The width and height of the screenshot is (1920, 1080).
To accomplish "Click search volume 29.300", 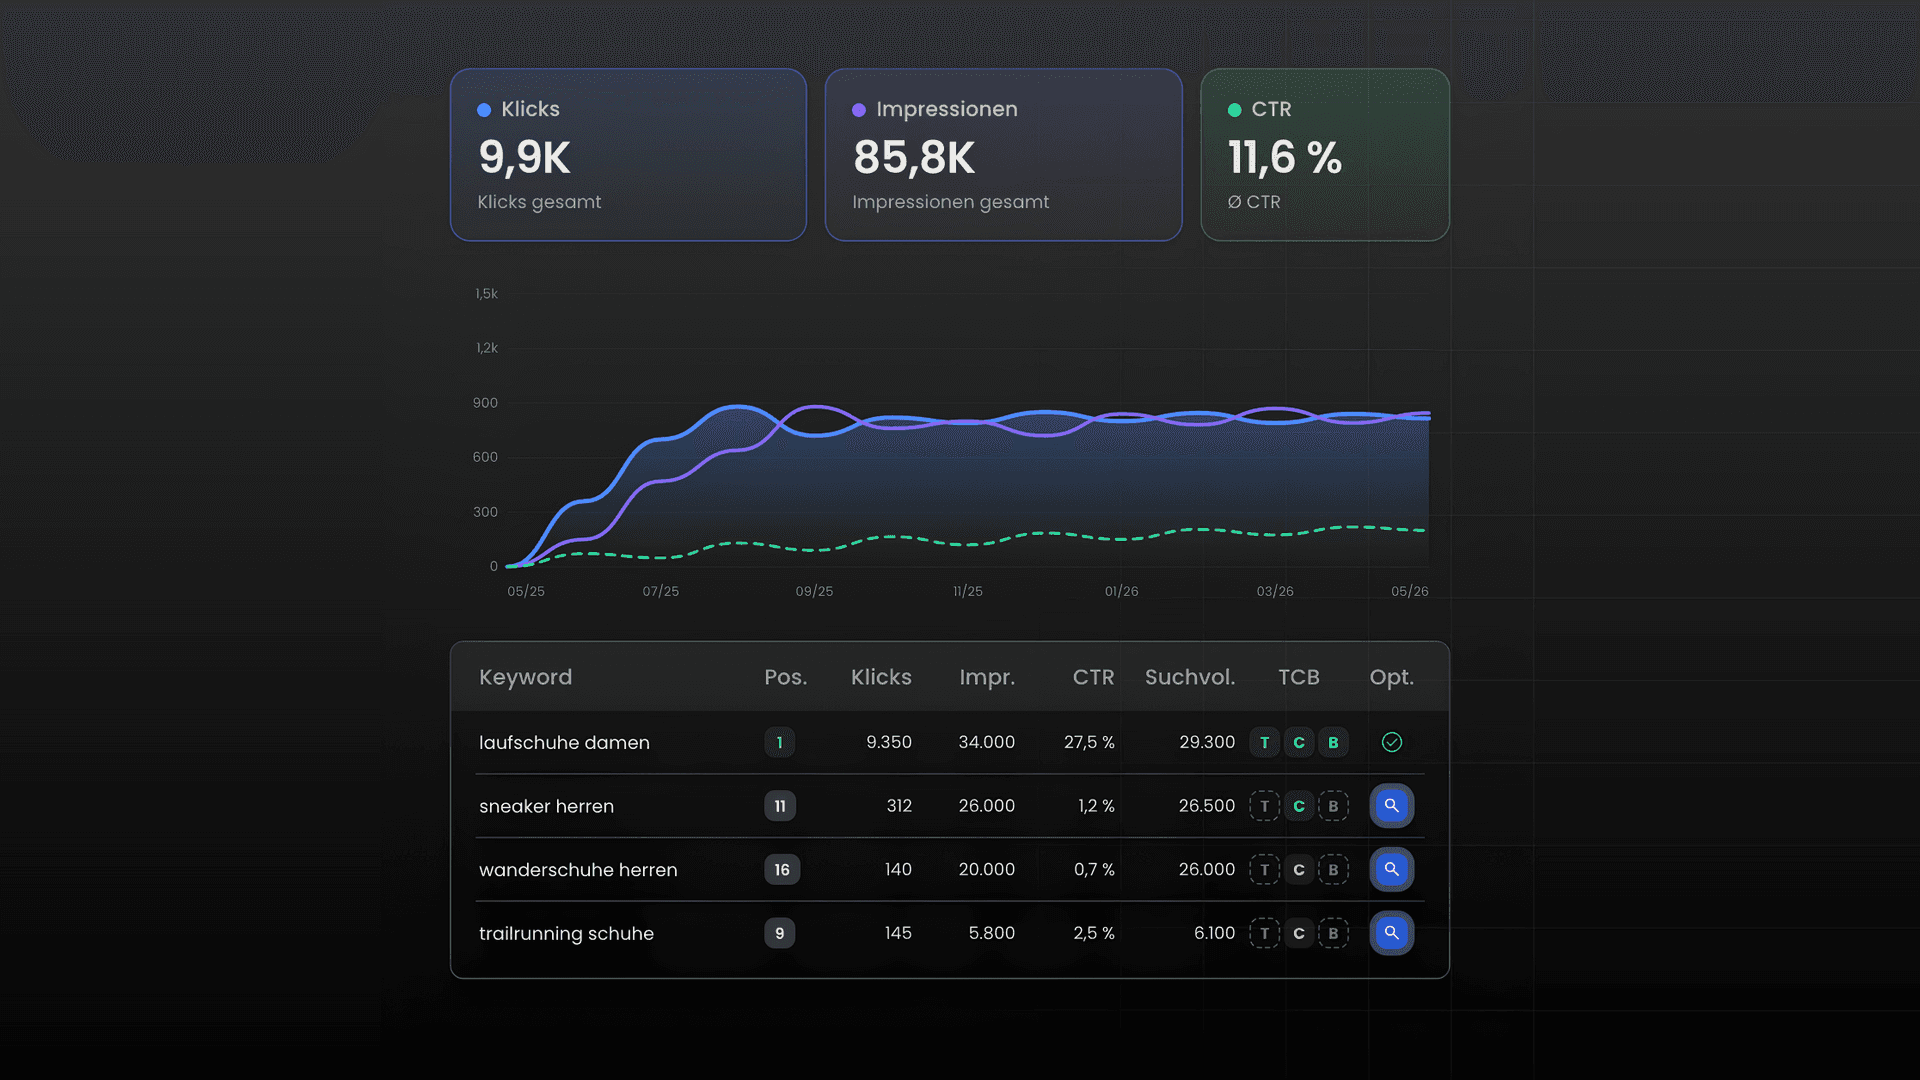I will pyautogui.click(x=1207, y=742).
